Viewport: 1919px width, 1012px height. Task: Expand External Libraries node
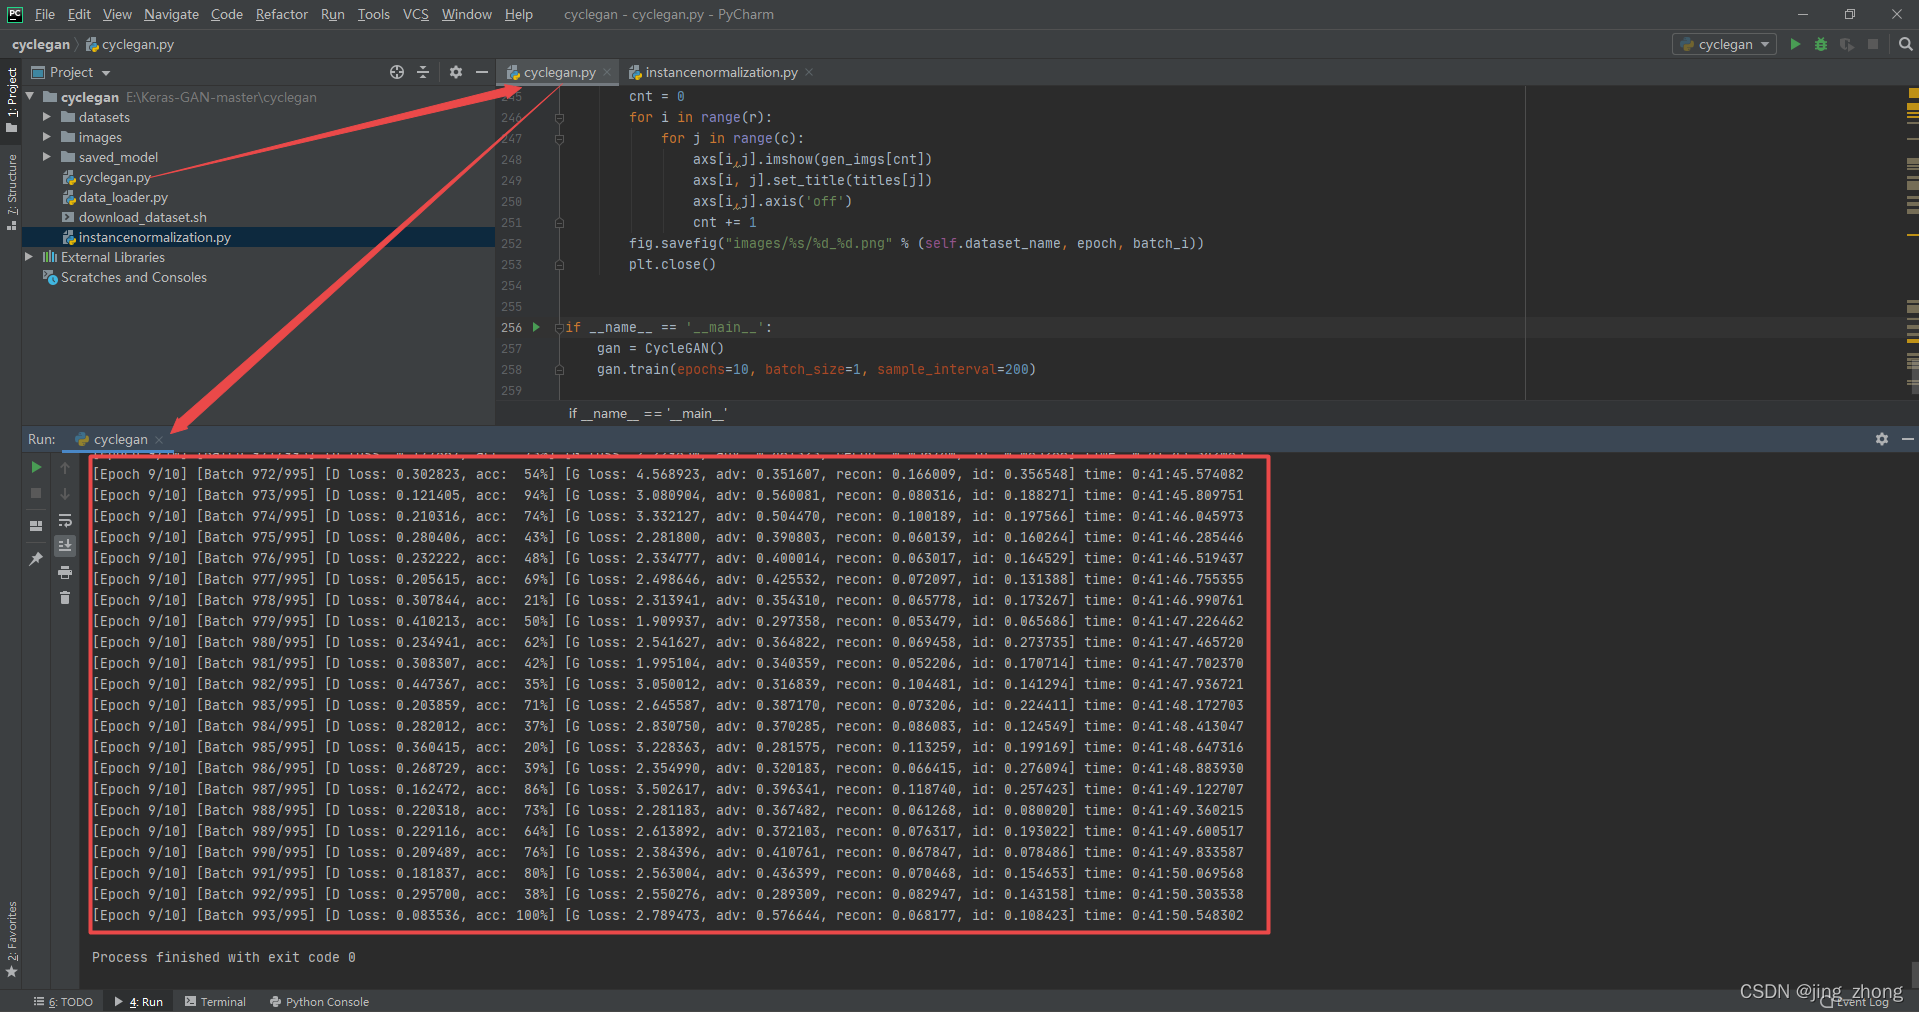coord(30,257)
